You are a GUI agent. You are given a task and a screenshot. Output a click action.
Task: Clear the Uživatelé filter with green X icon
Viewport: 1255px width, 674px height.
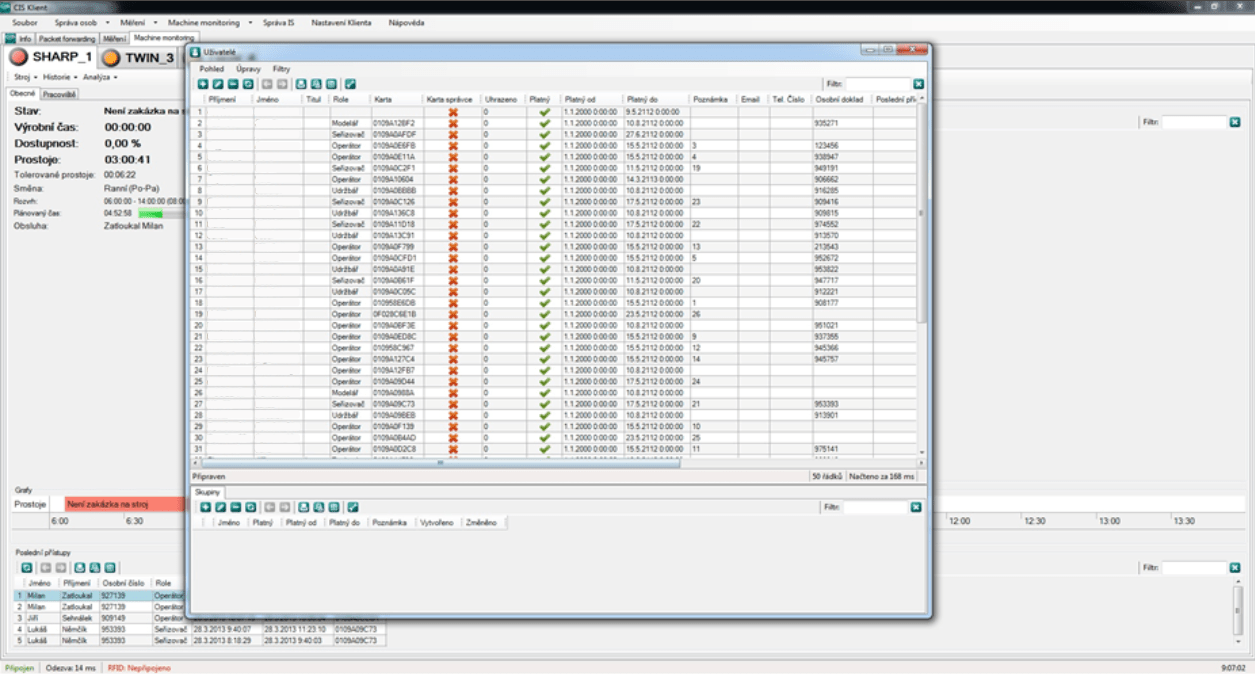click(918, 85)
